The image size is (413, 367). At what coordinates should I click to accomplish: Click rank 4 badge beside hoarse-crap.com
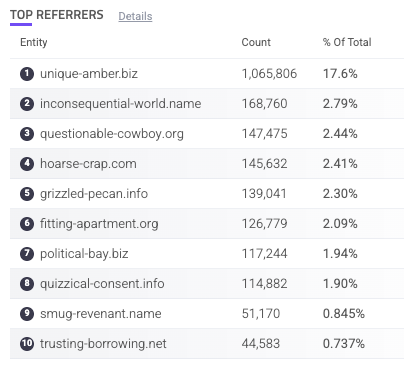27,164
